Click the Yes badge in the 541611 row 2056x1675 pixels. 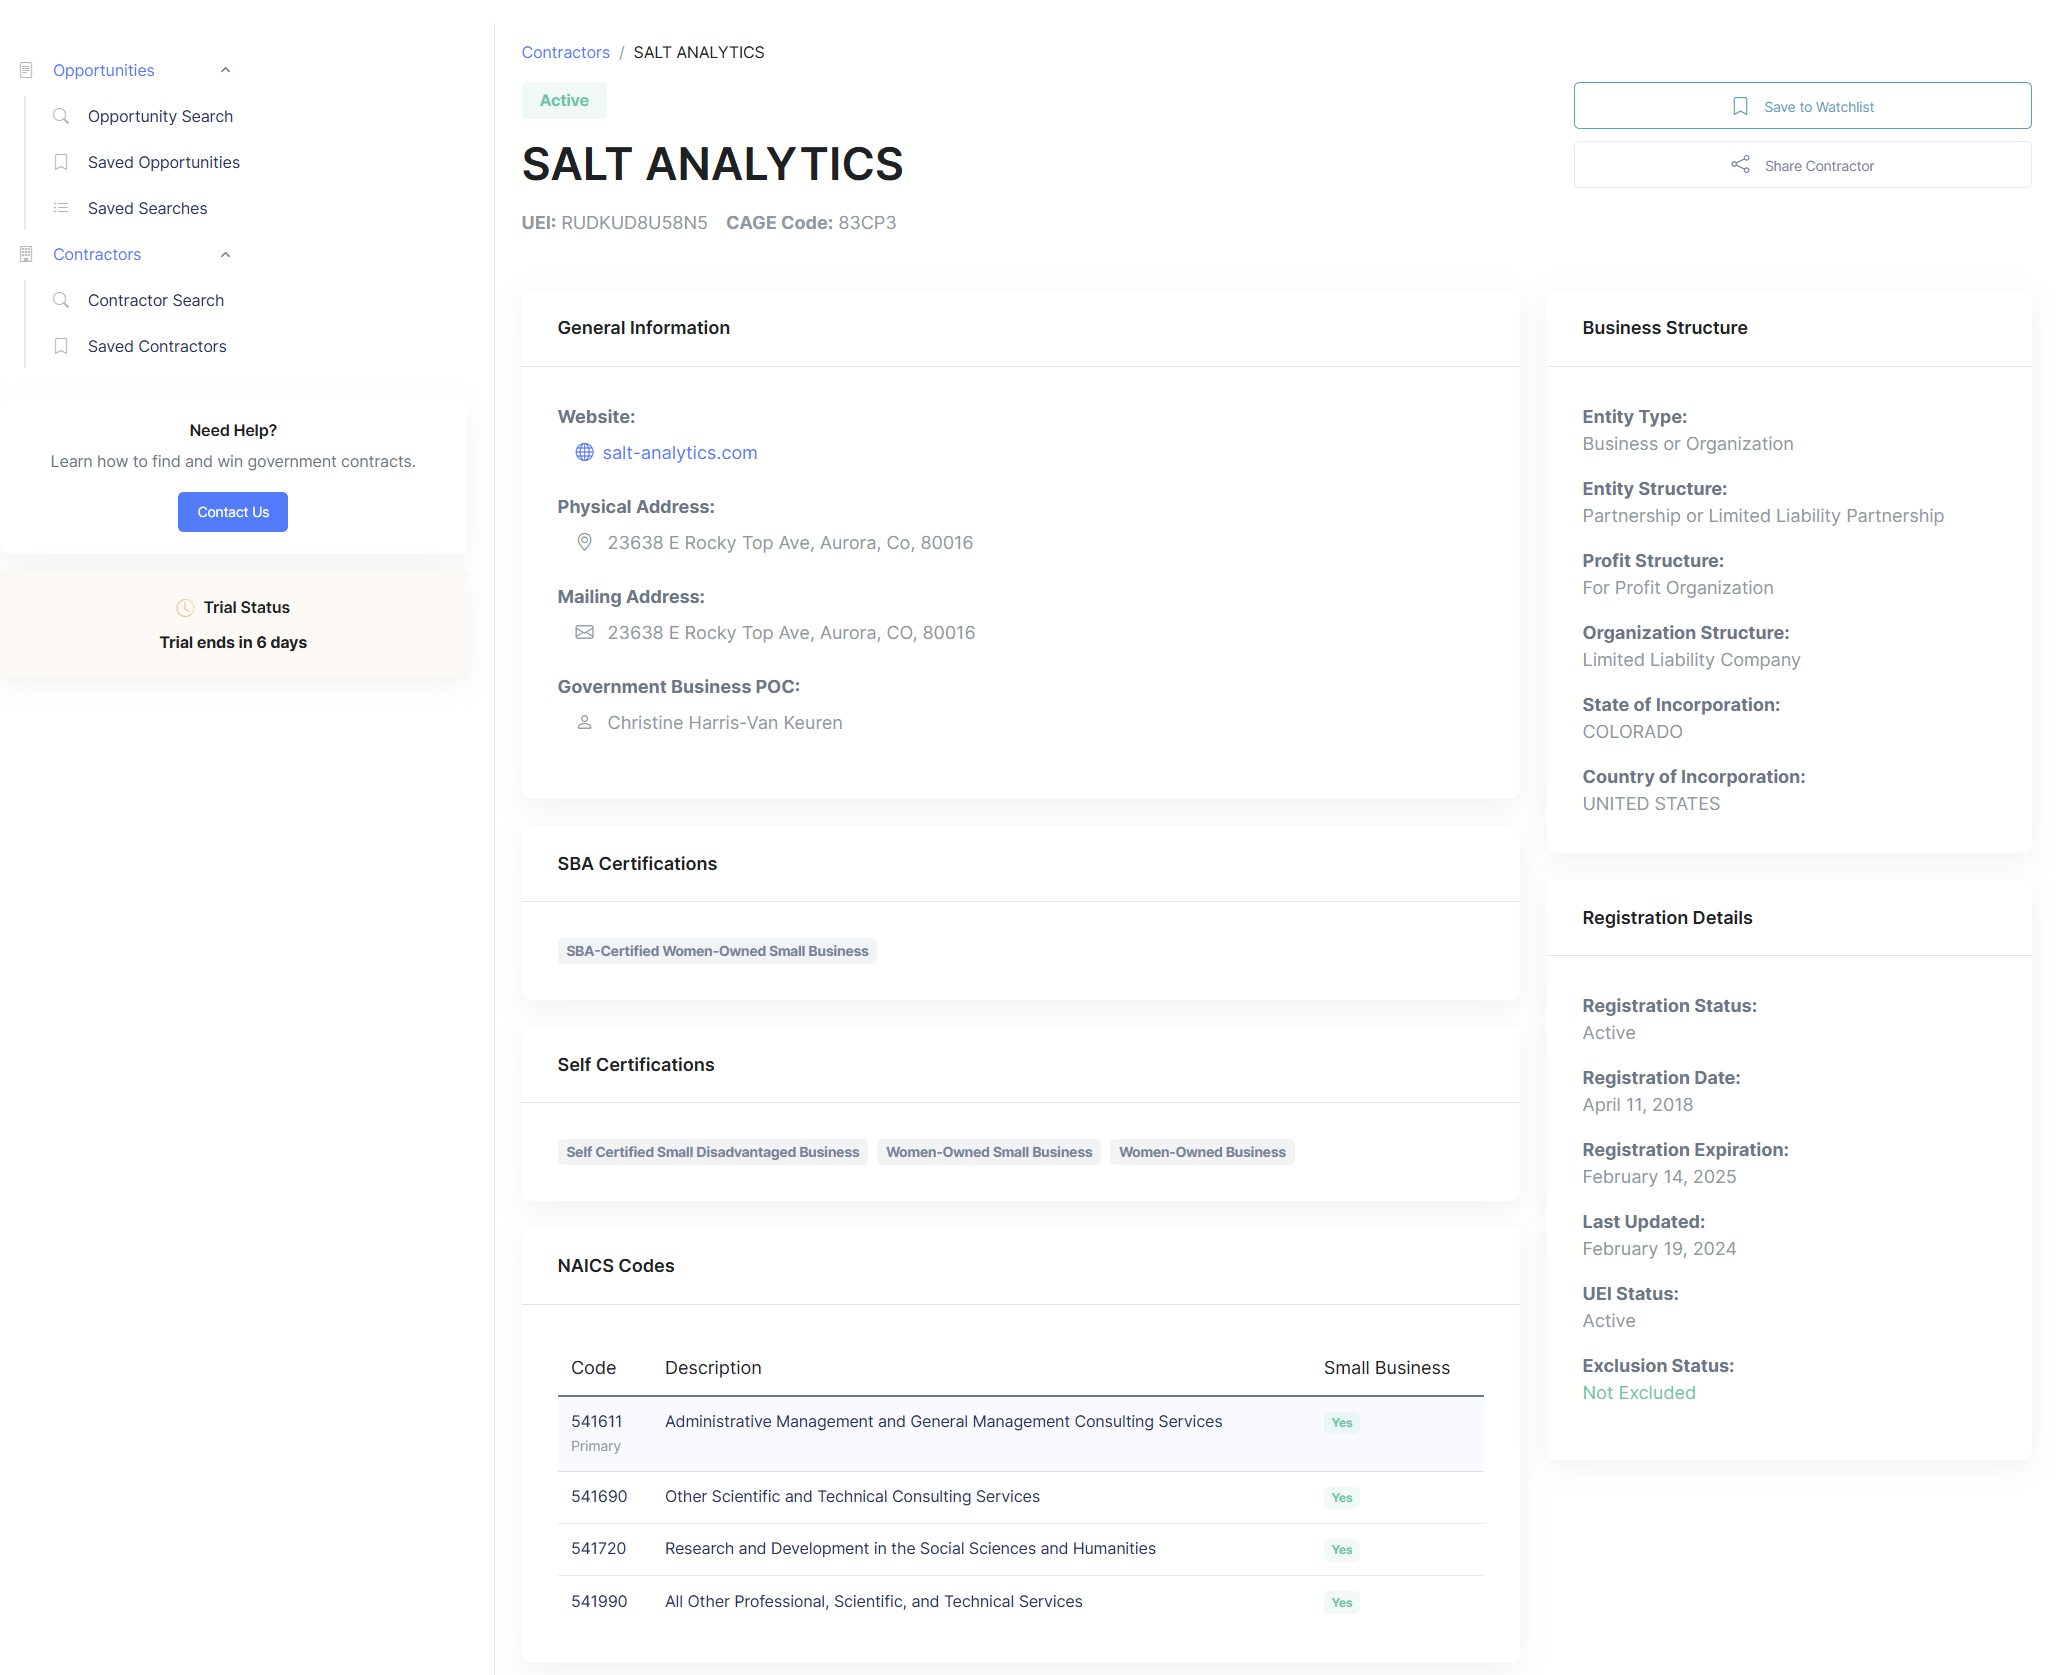[x=1342, y=1423]
